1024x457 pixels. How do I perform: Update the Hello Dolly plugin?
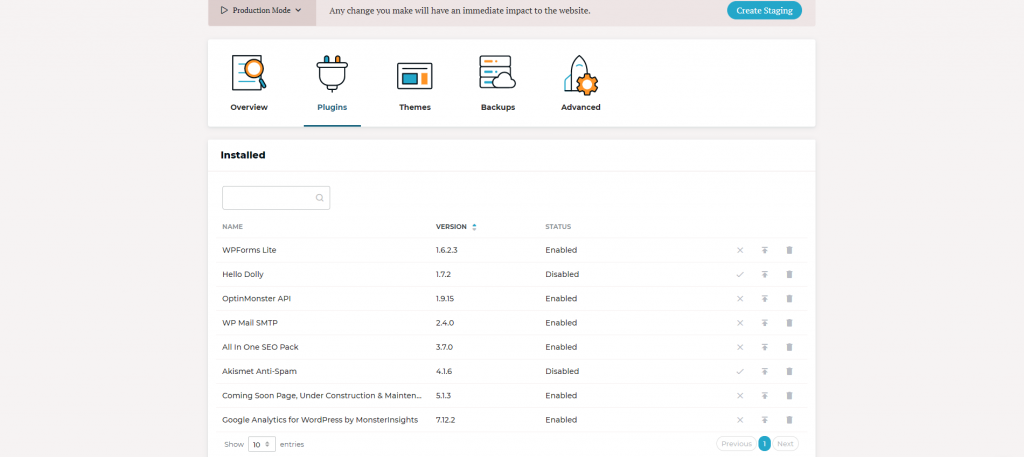(x=764, y=274)
